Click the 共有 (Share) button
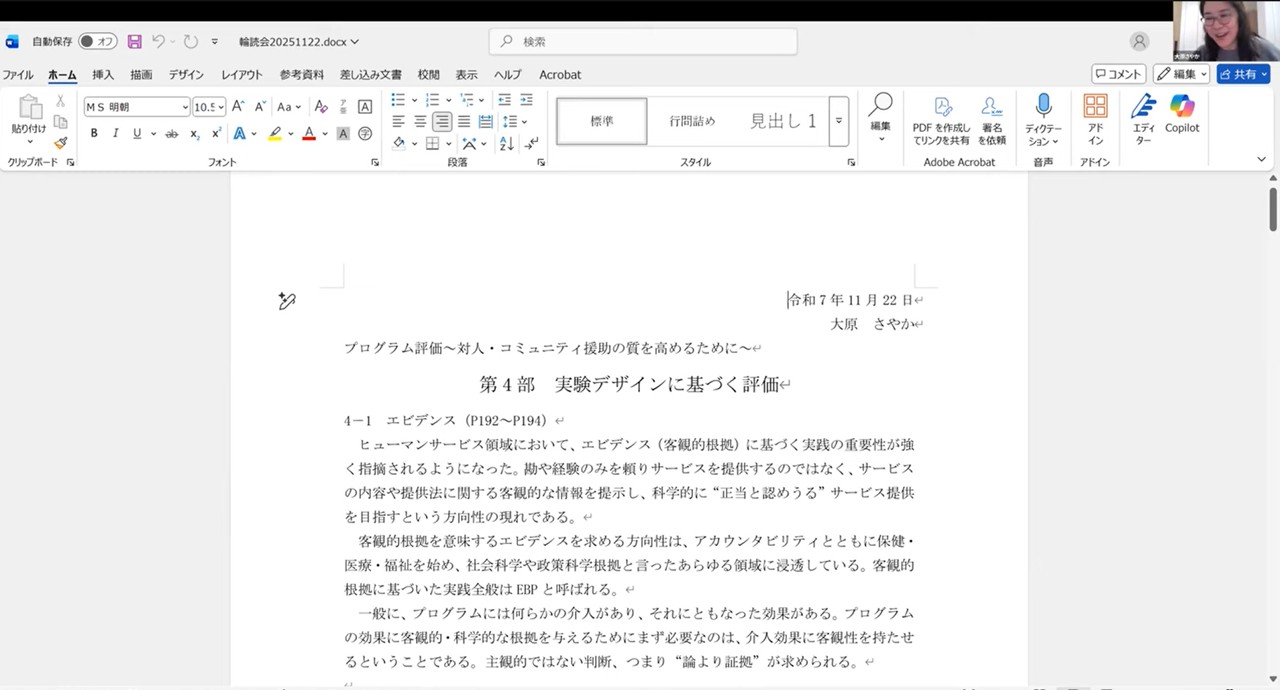 tap(1243, 74)
